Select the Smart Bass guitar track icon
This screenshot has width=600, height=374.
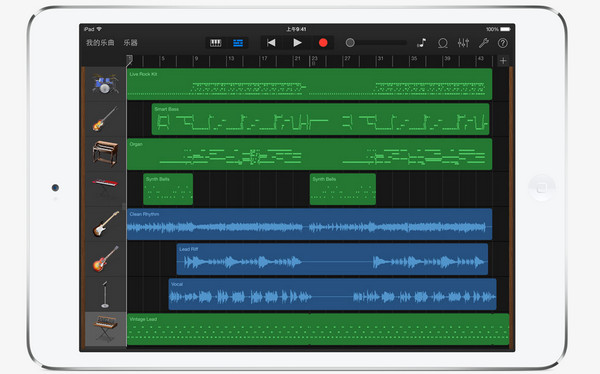pos(105,119)
